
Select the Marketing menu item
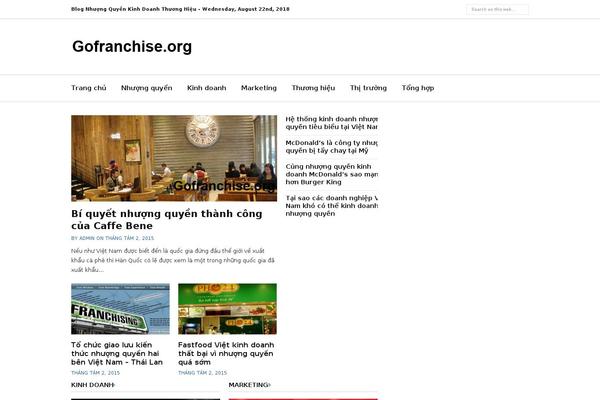point(259,88)
